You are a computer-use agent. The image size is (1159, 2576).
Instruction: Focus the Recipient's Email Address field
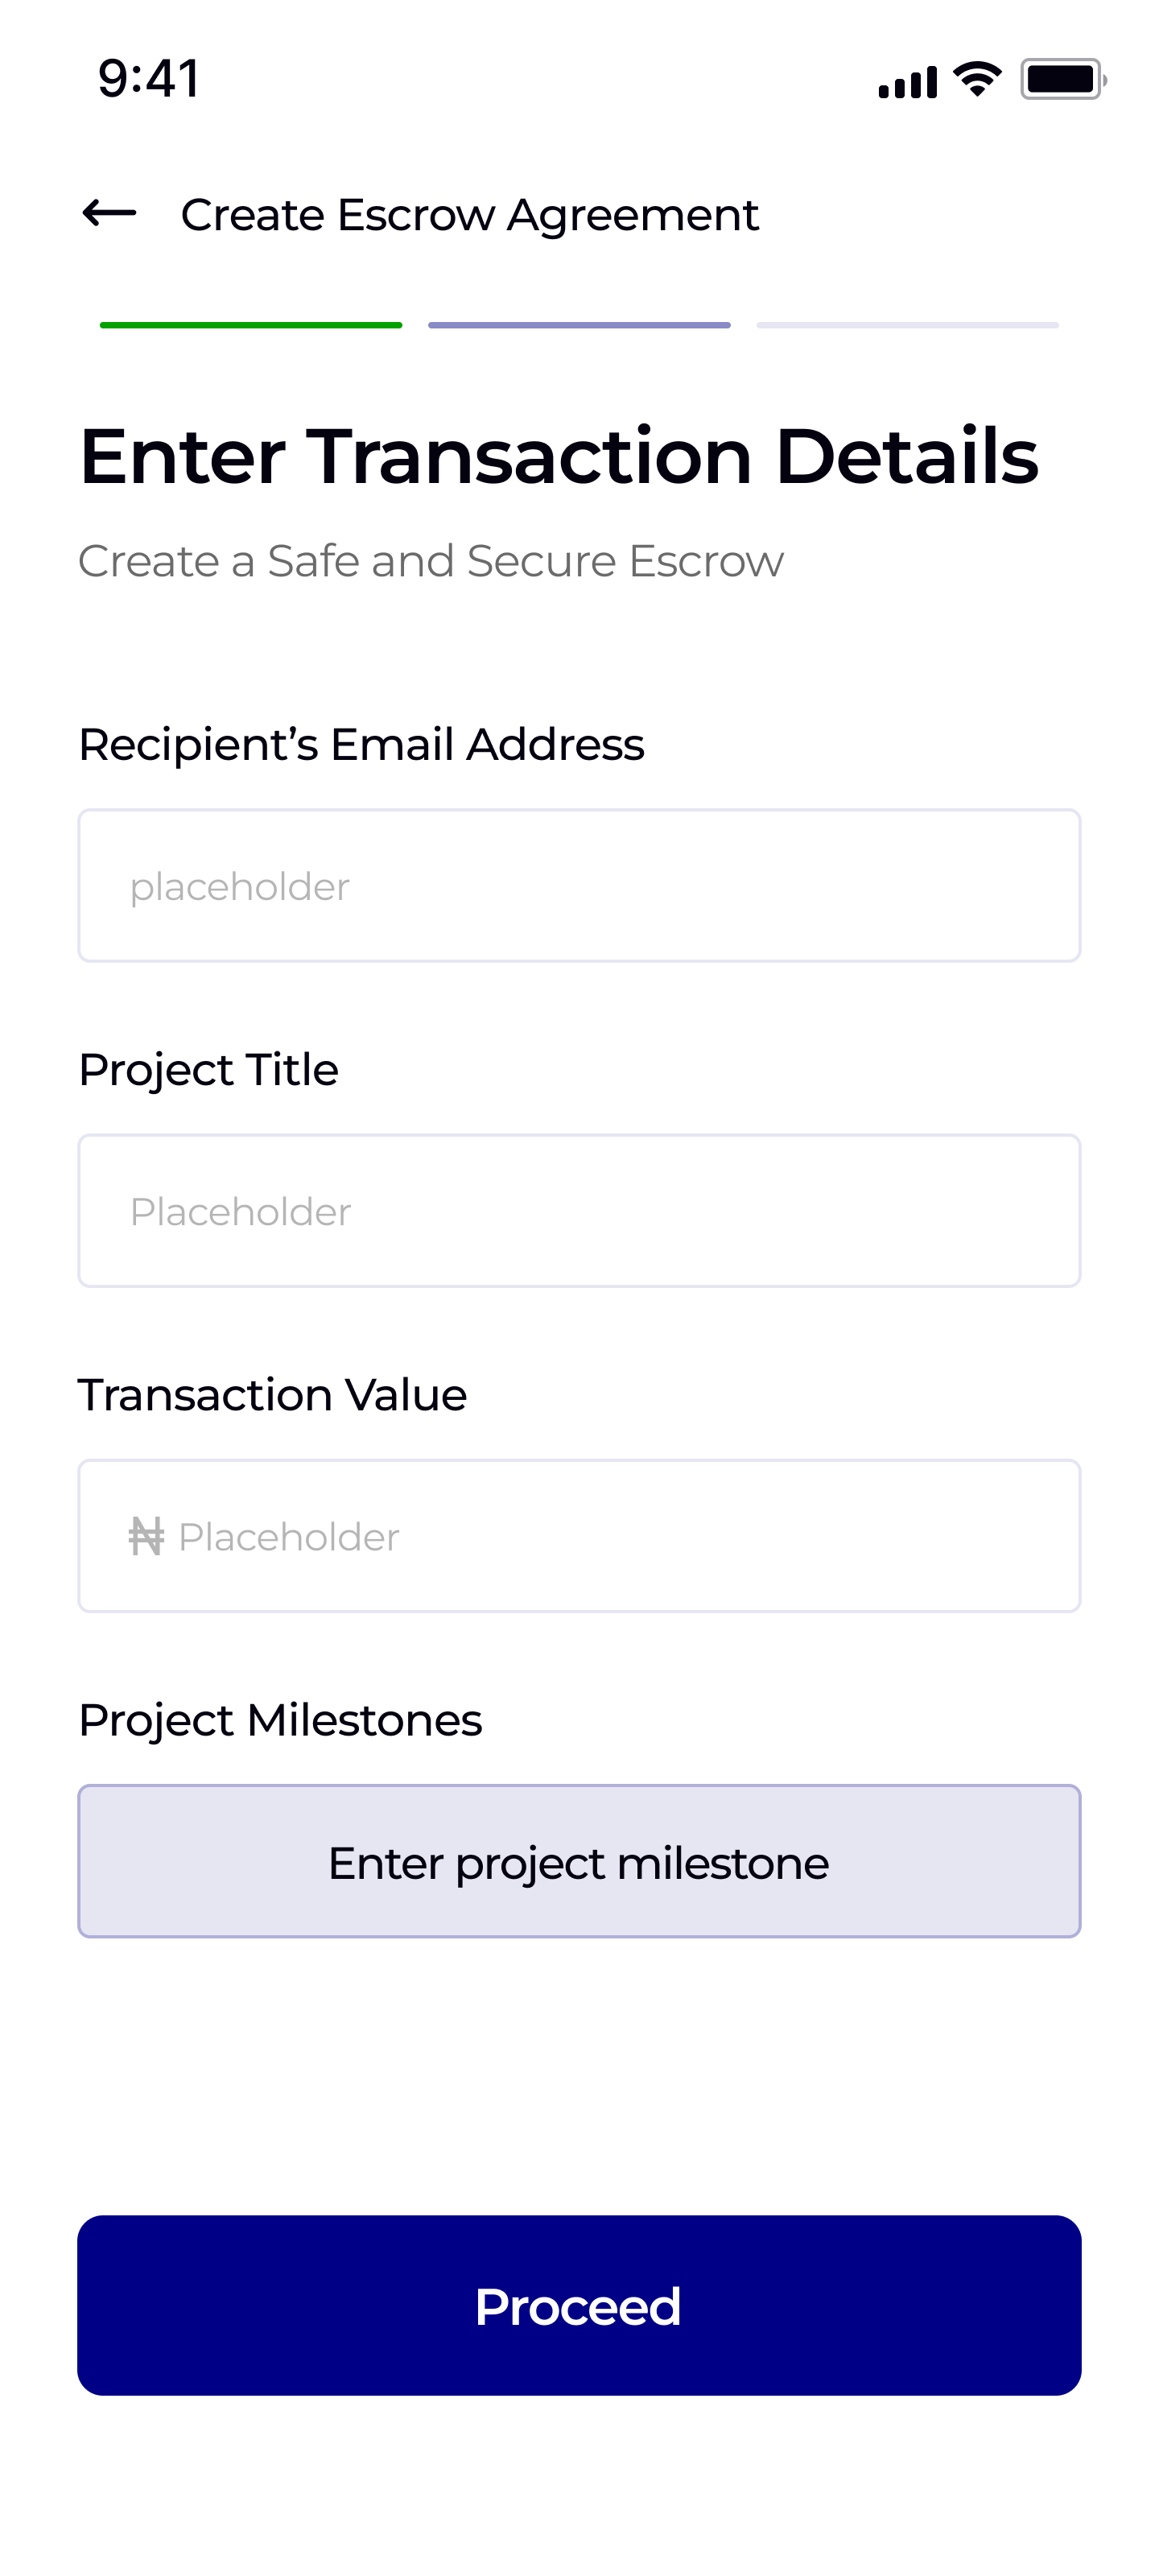pyautogui.click(x=579, y=886)
